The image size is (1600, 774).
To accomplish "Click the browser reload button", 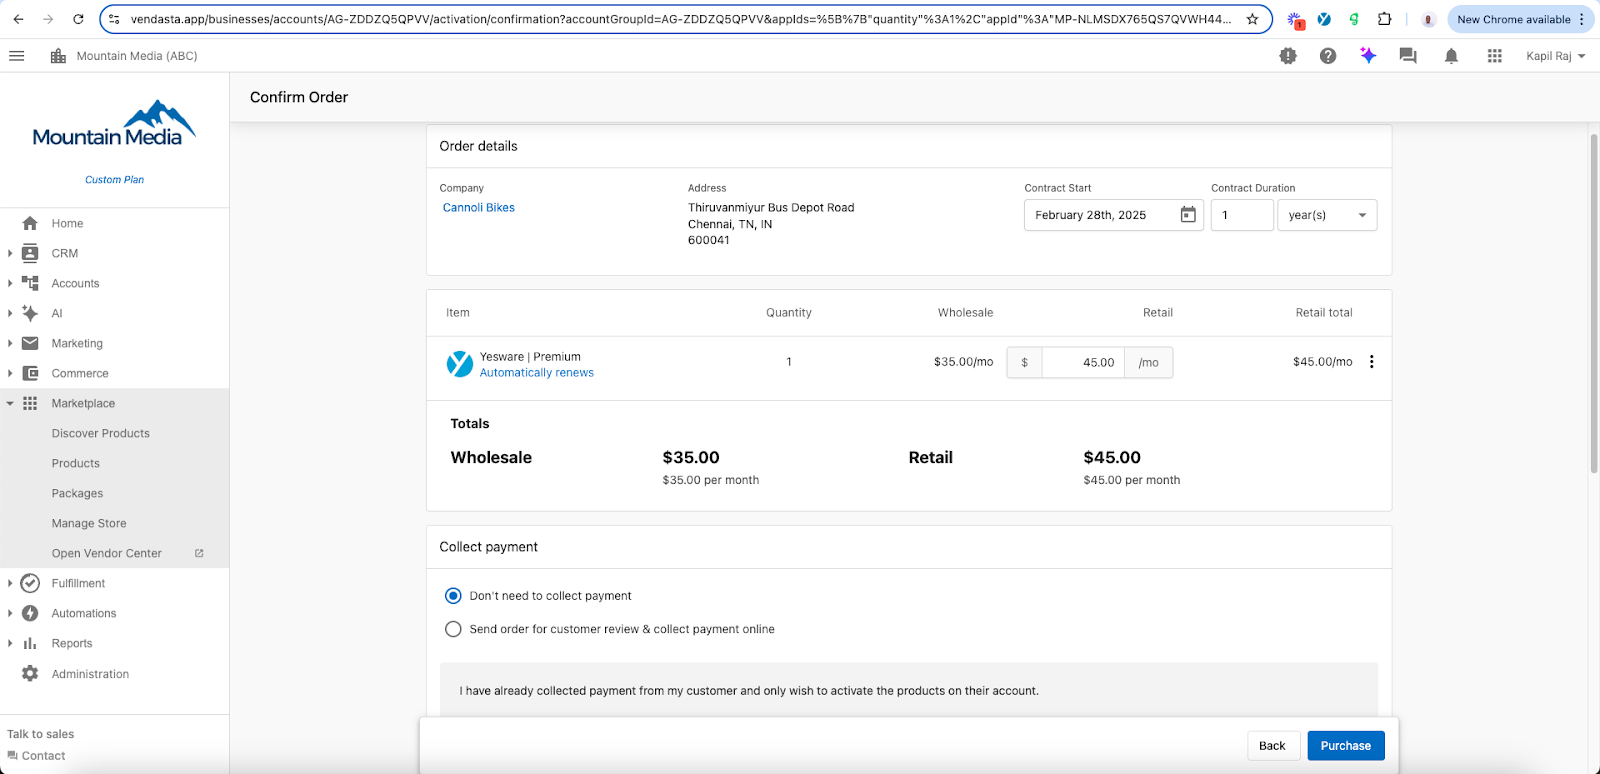I will [x=78, y=19].
